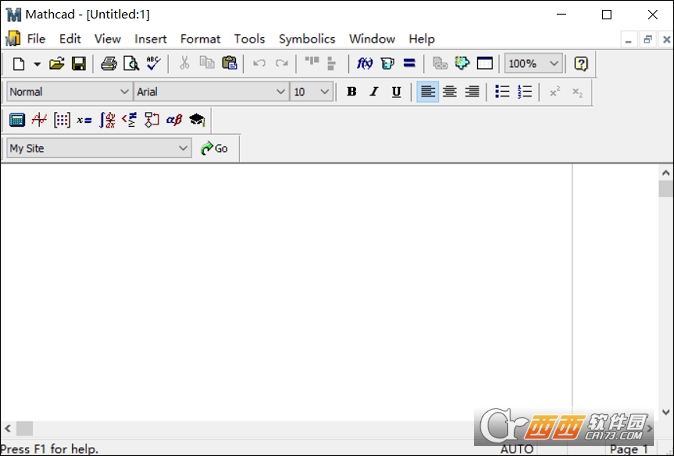Image resolution: width=674 pixels, height=456 pixels.
Task: Click the Go button
Action: coord(214,148)
